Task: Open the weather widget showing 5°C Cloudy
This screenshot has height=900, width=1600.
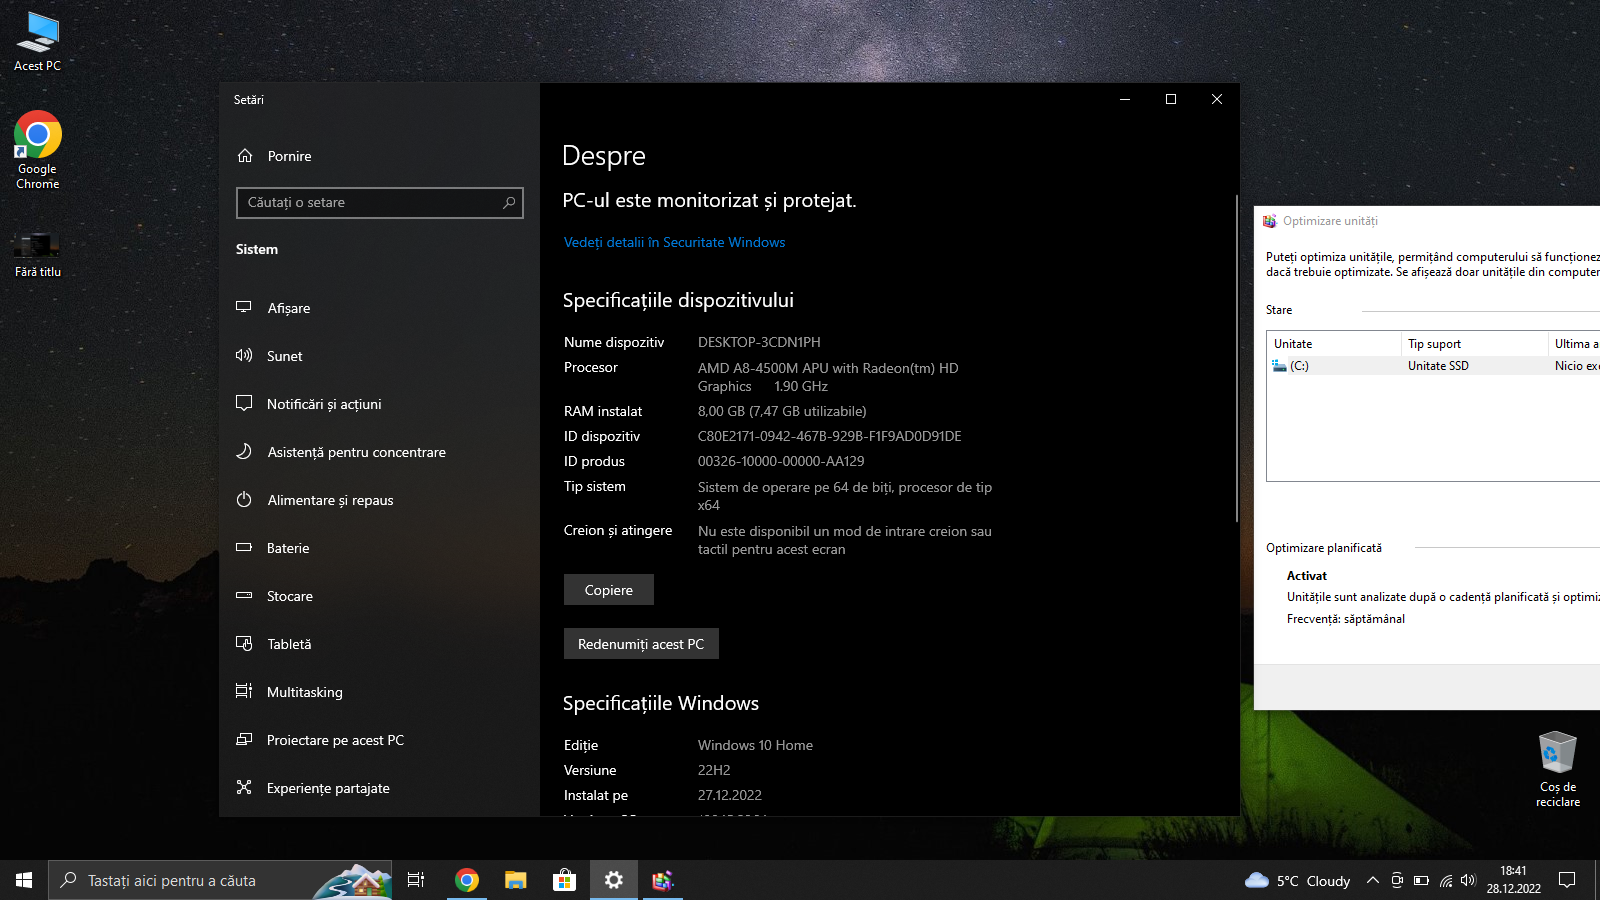Action: tap(1297, 881)
